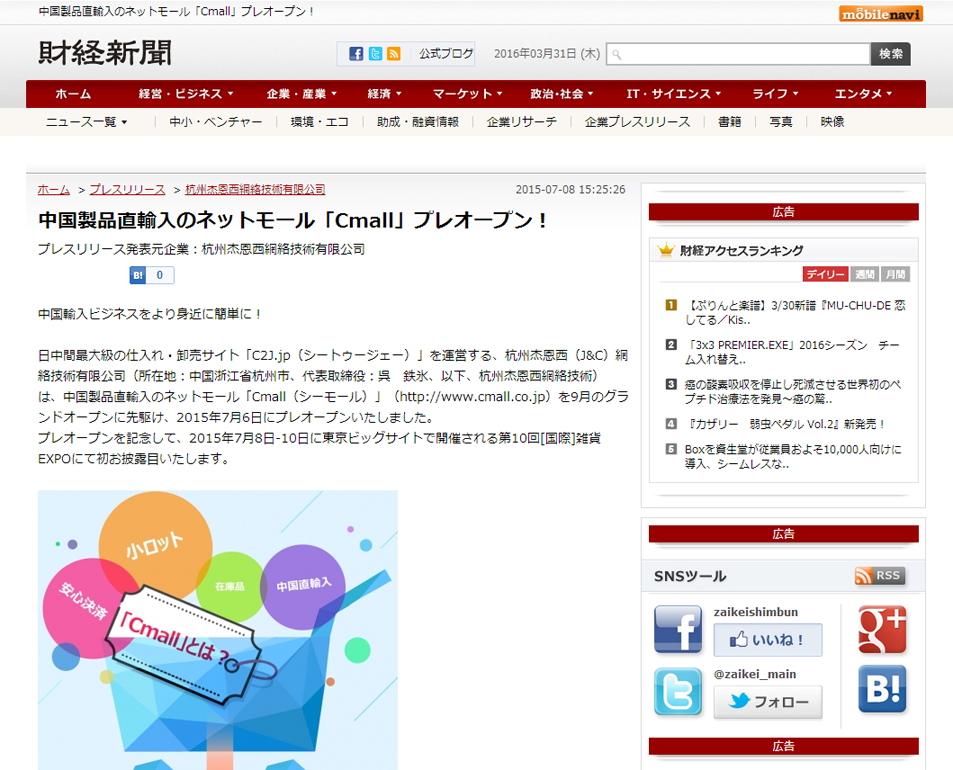Open the Facebook icon in the header
Viewport: 953px width, 770px height.
(356, 54)
